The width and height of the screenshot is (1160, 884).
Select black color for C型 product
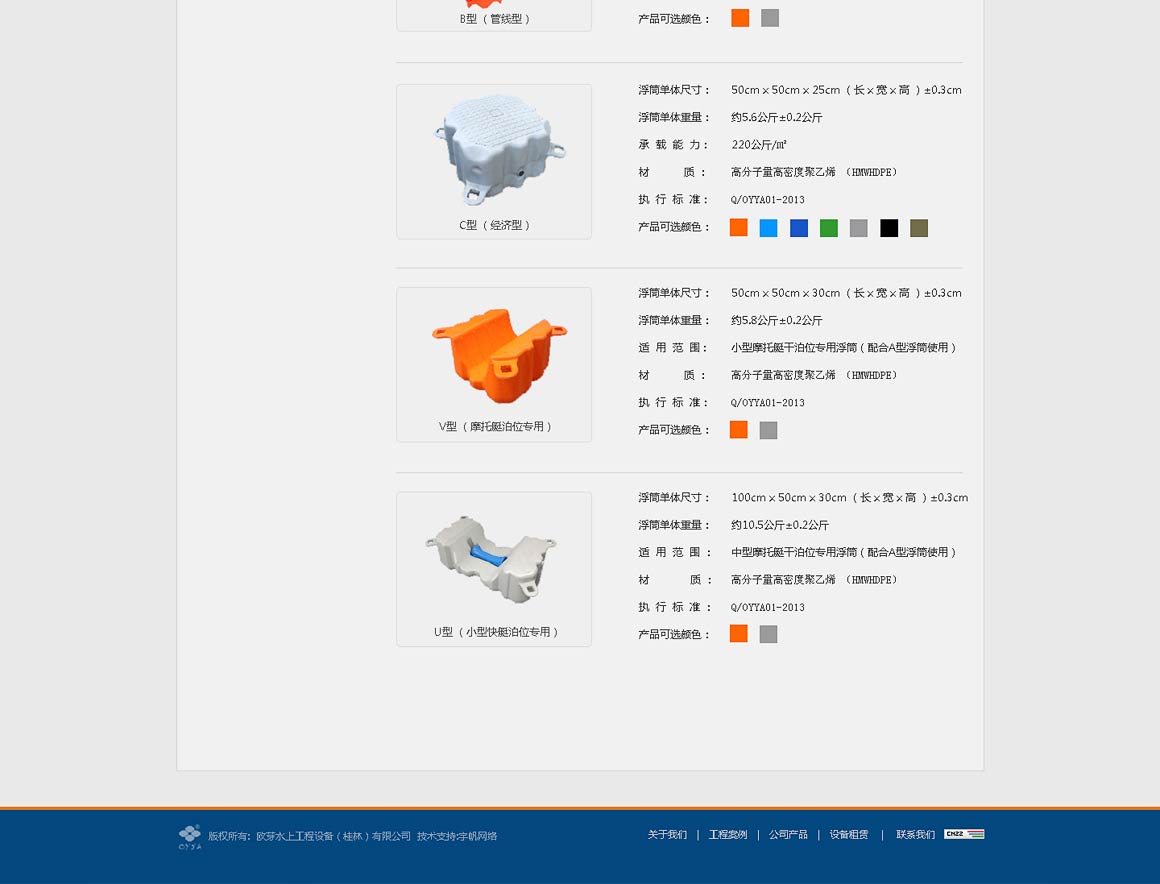click(889, 228)
